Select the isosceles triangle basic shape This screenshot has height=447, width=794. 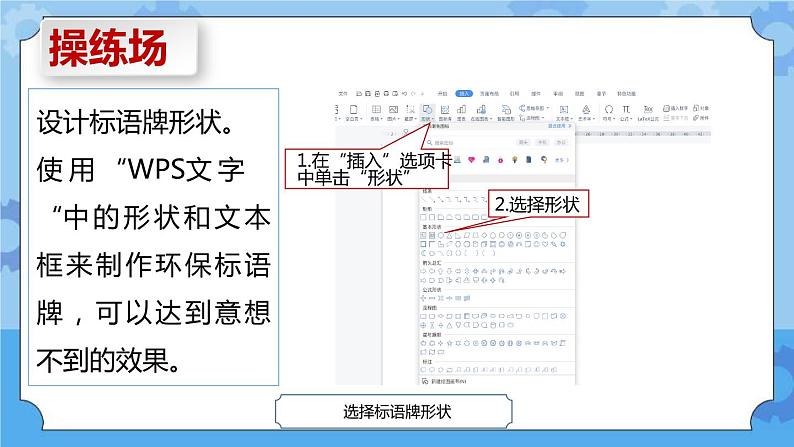pos(449,235)
